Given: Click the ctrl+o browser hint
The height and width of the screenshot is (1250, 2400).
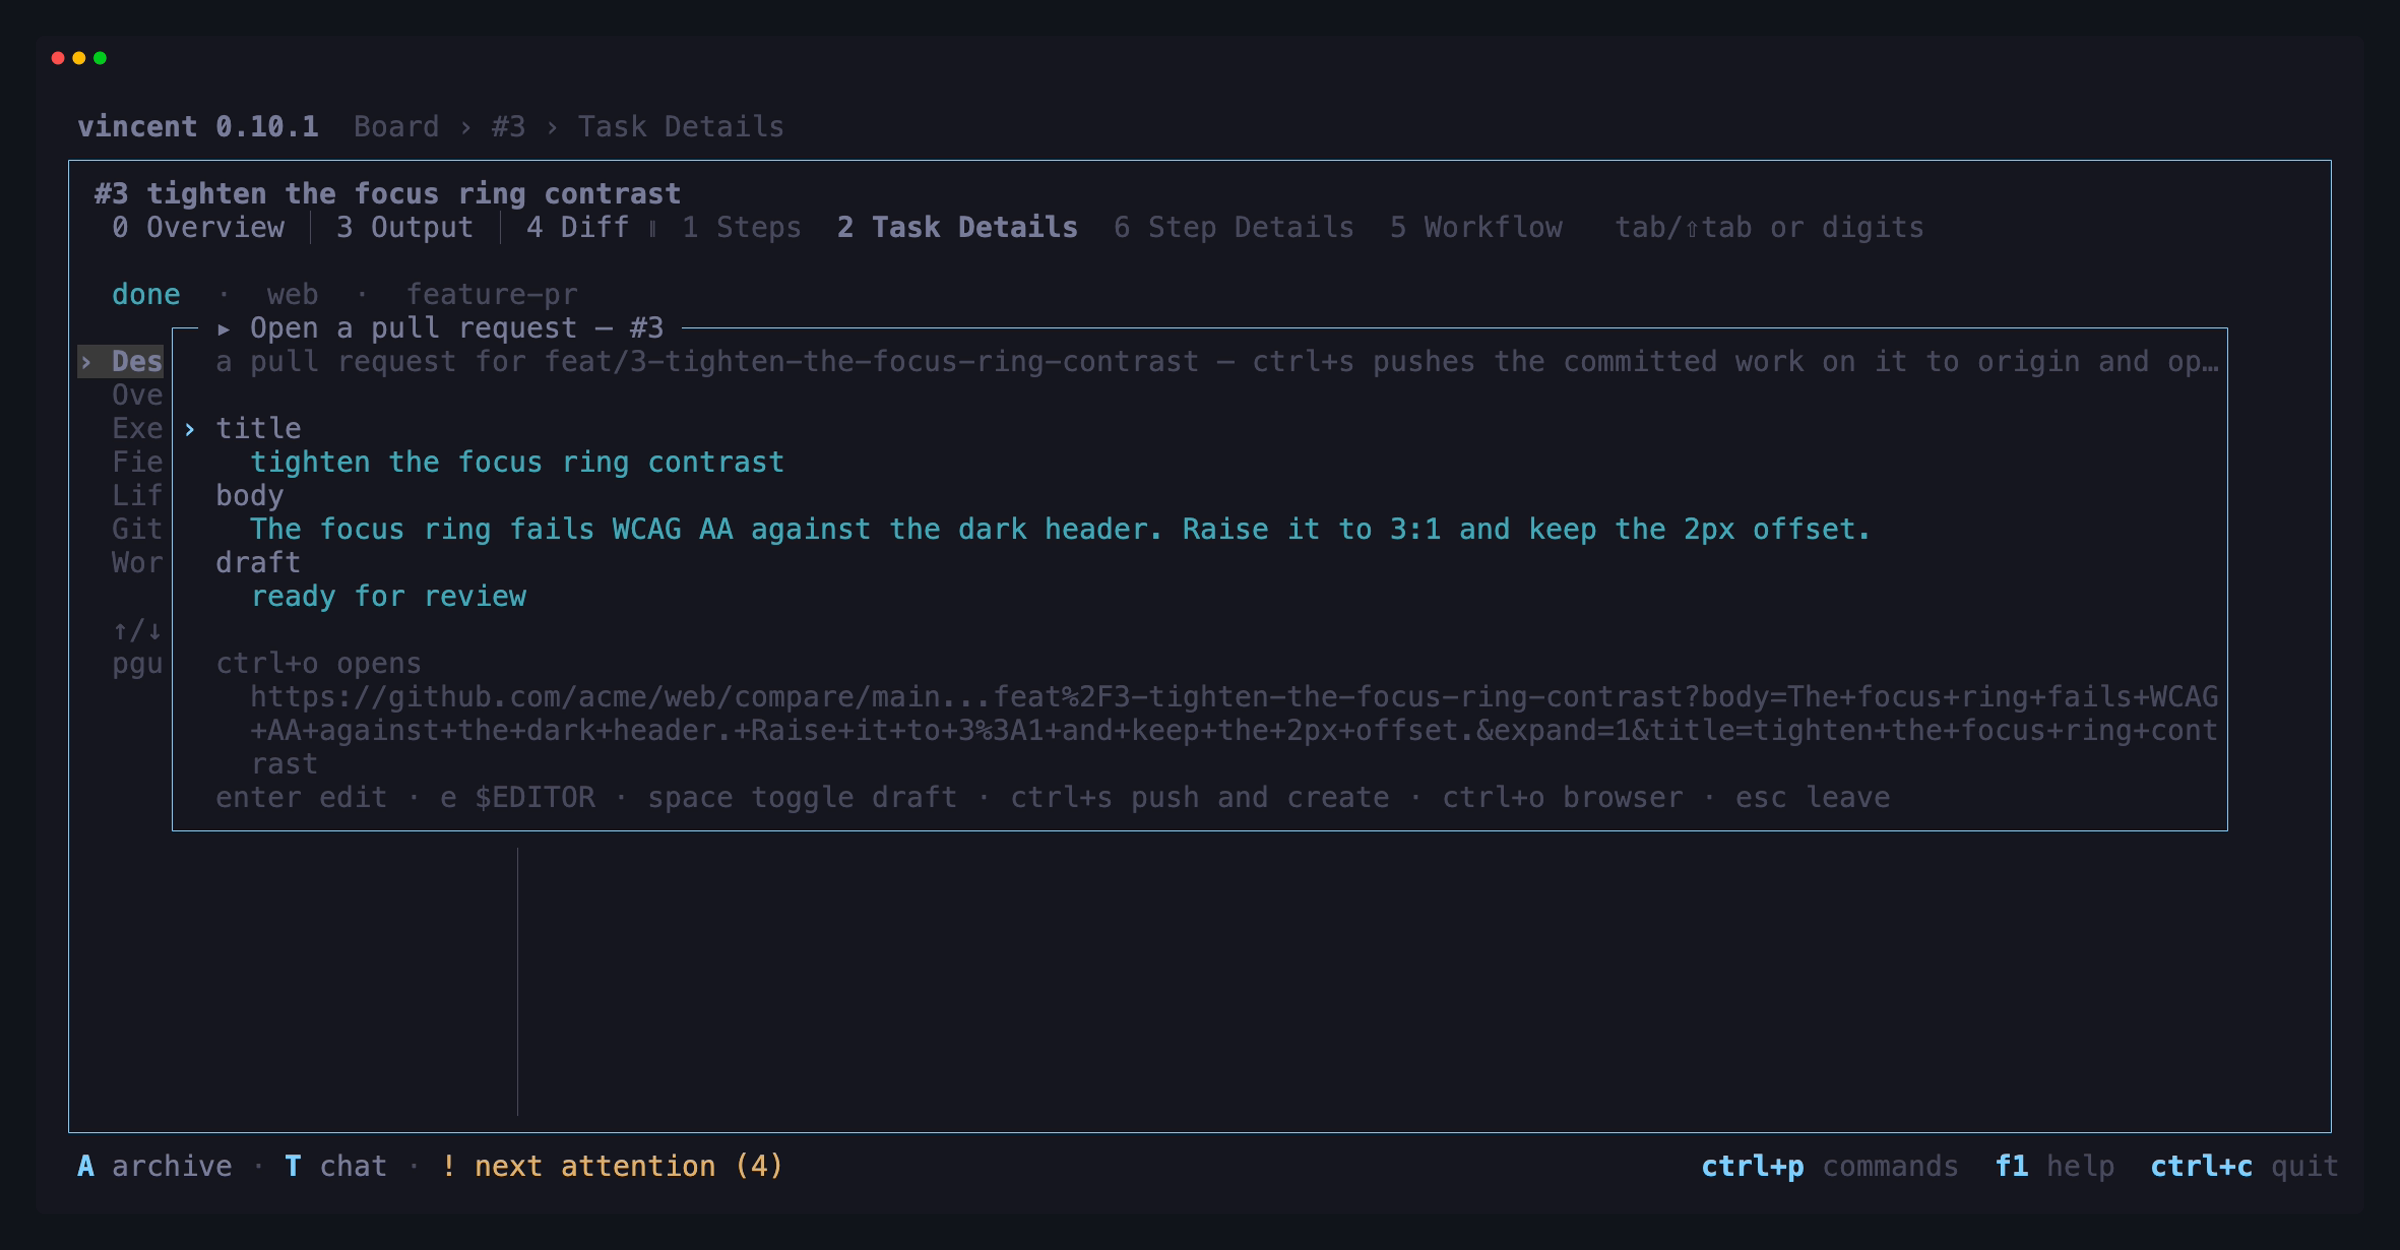Looking at the screenshot, I should point(1562,798).
